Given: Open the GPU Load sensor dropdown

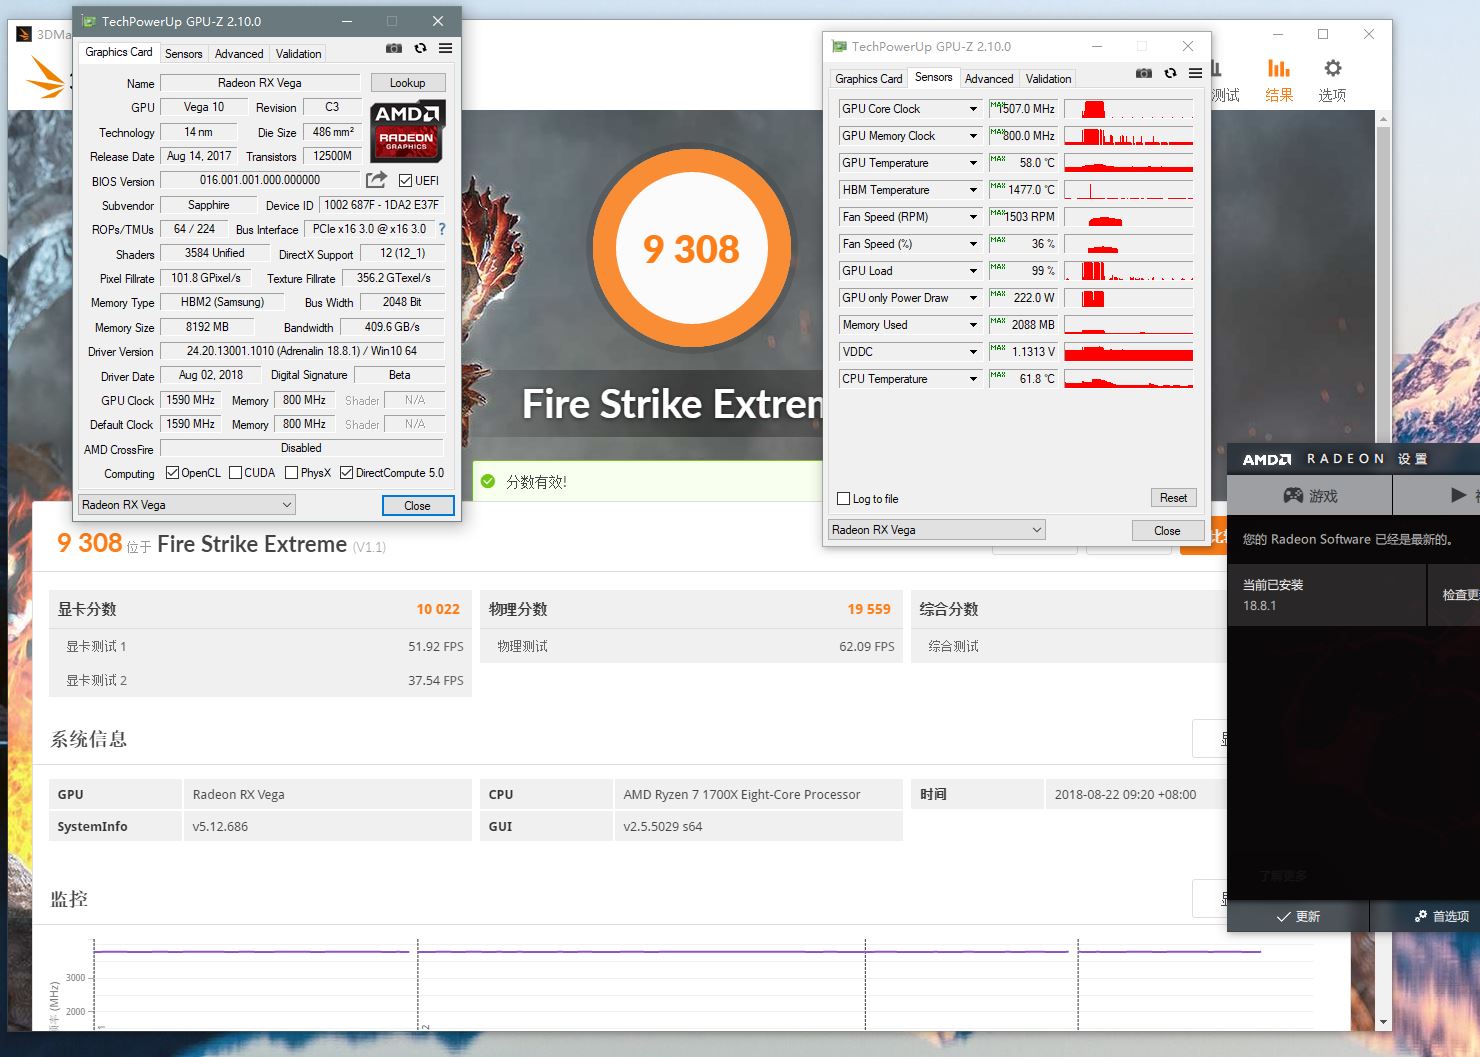Looking at the screenshot, I should [972, 271].
